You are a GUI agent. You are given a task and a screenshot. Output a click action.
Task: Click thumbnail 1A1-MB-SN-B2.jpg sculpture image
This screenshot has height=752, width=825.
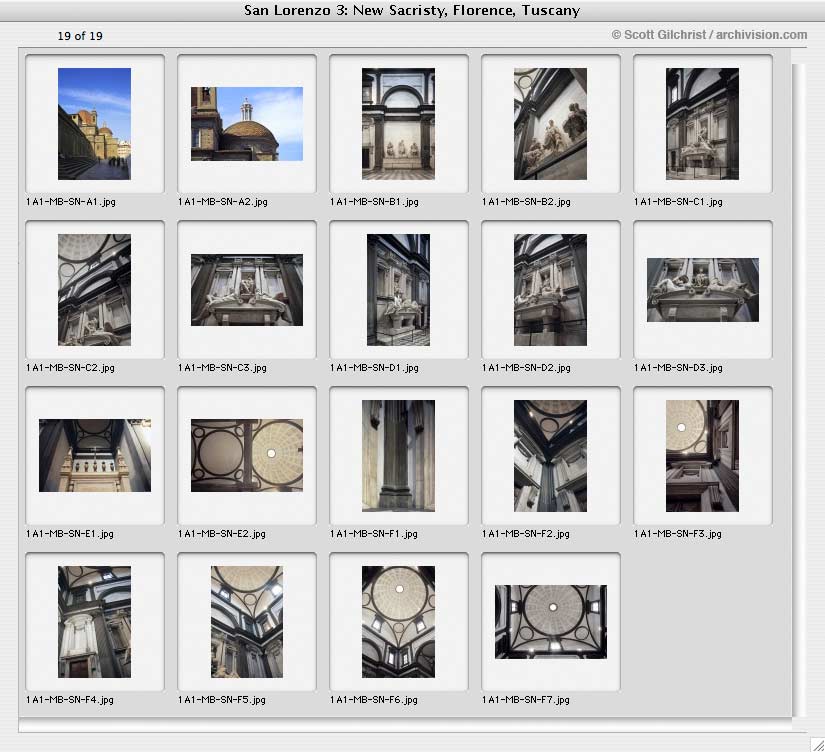[x=550, y=124]
